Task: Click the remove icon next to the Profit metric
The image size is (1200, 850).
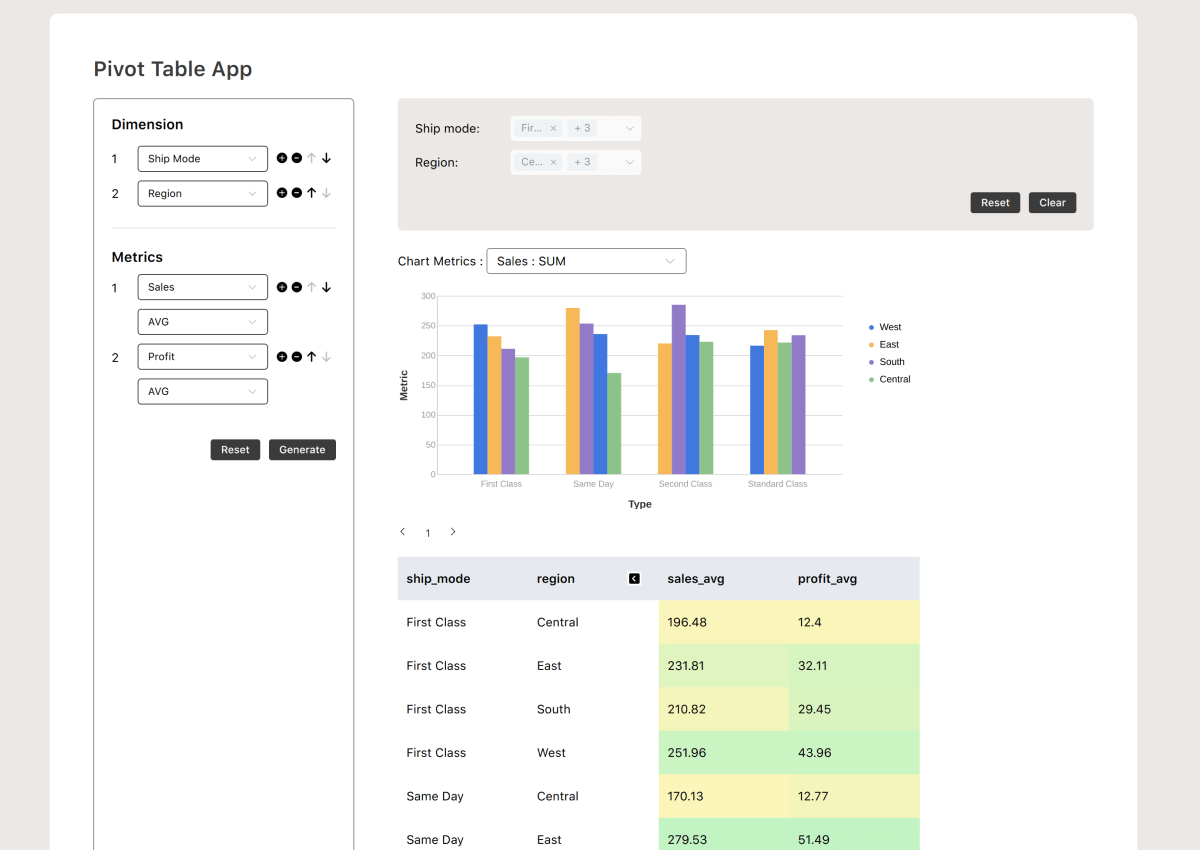Action: point(296,356)
